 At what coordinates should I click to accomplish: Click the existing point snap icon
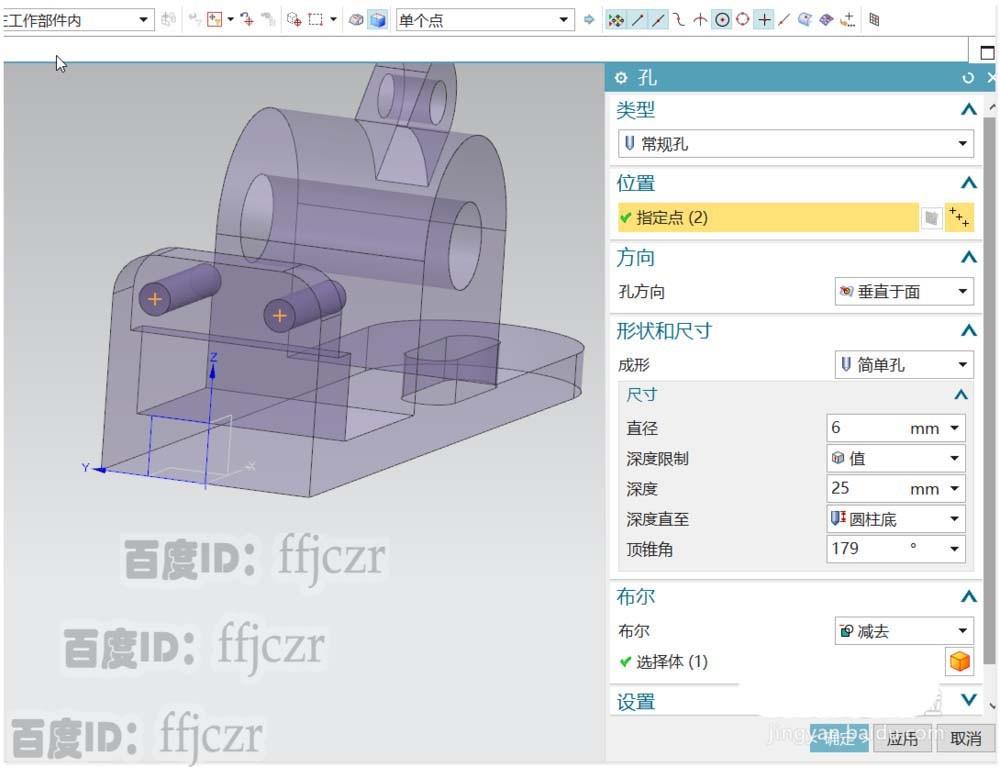[763, 19]
